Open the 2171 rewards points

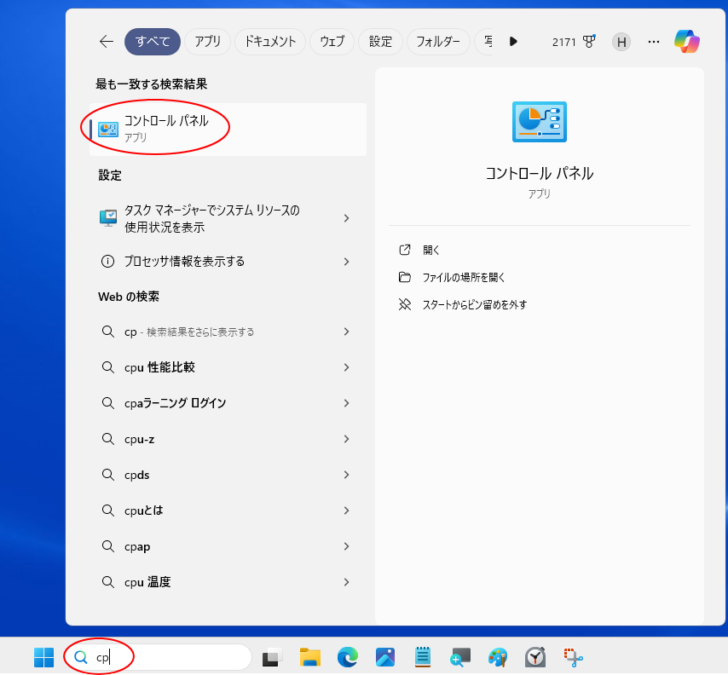point(564,42)
